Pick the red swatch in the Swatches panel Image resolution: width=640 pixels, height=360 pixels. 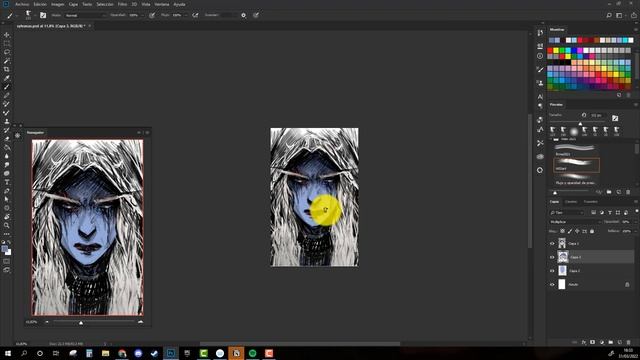tap(550, 51)
